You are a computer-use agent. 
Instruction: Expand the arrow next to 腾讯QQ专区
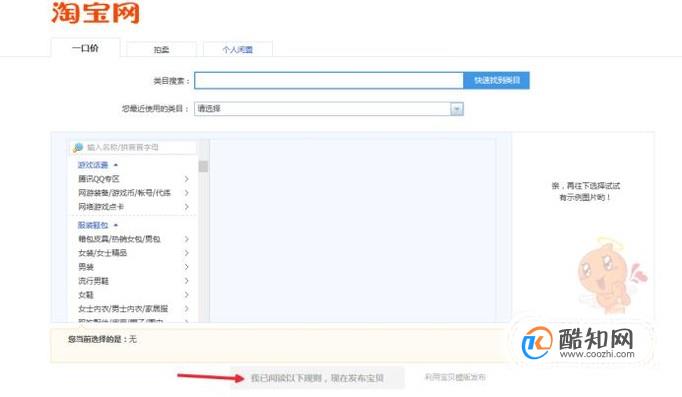[187, 179]
